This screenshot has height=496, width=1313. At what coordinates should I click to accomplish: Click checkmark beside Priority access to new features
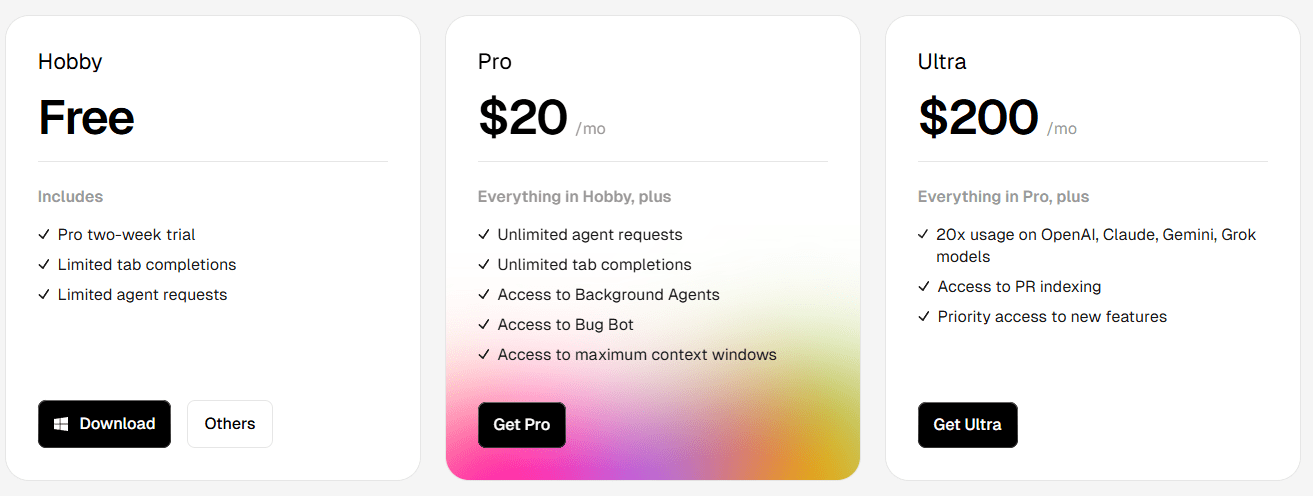coord(924,317)
